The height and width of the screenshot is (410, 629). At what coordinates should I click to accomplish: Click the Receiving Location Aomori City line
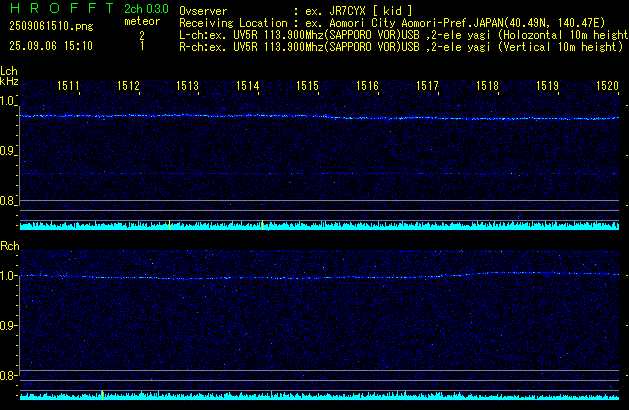point(392,23)
